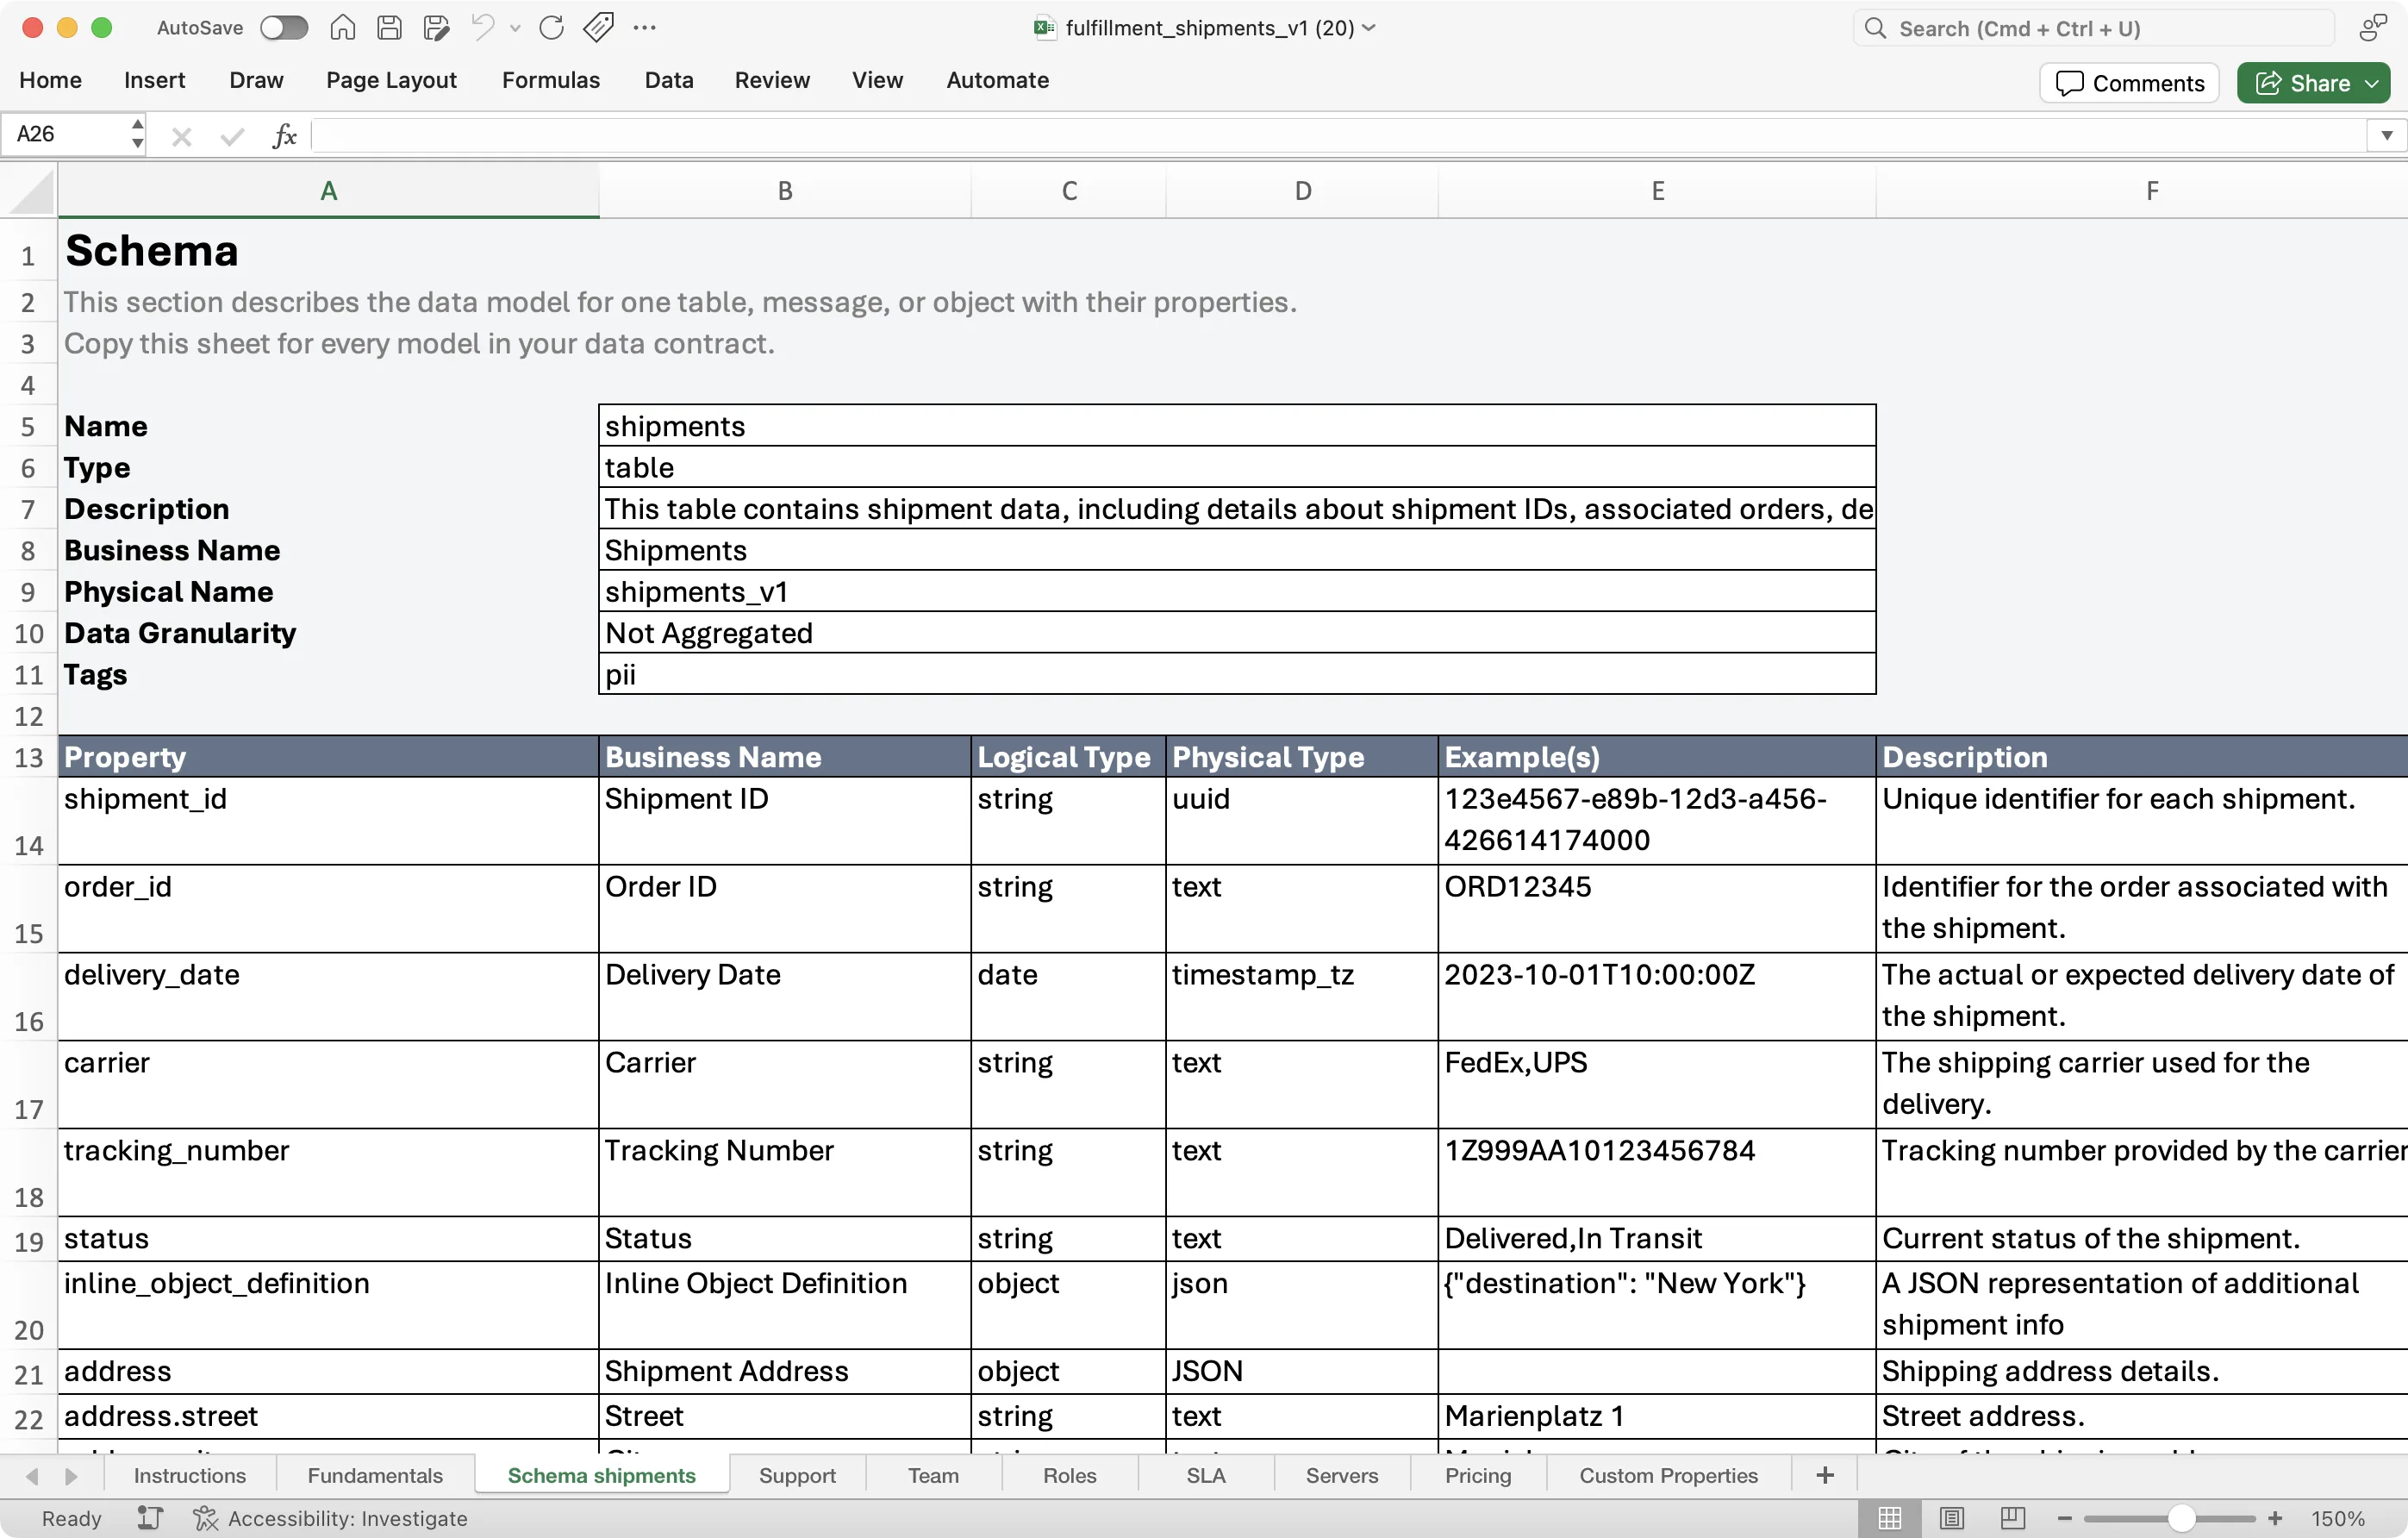
Task: Open the more commands ellipsis
Action: 645,28
